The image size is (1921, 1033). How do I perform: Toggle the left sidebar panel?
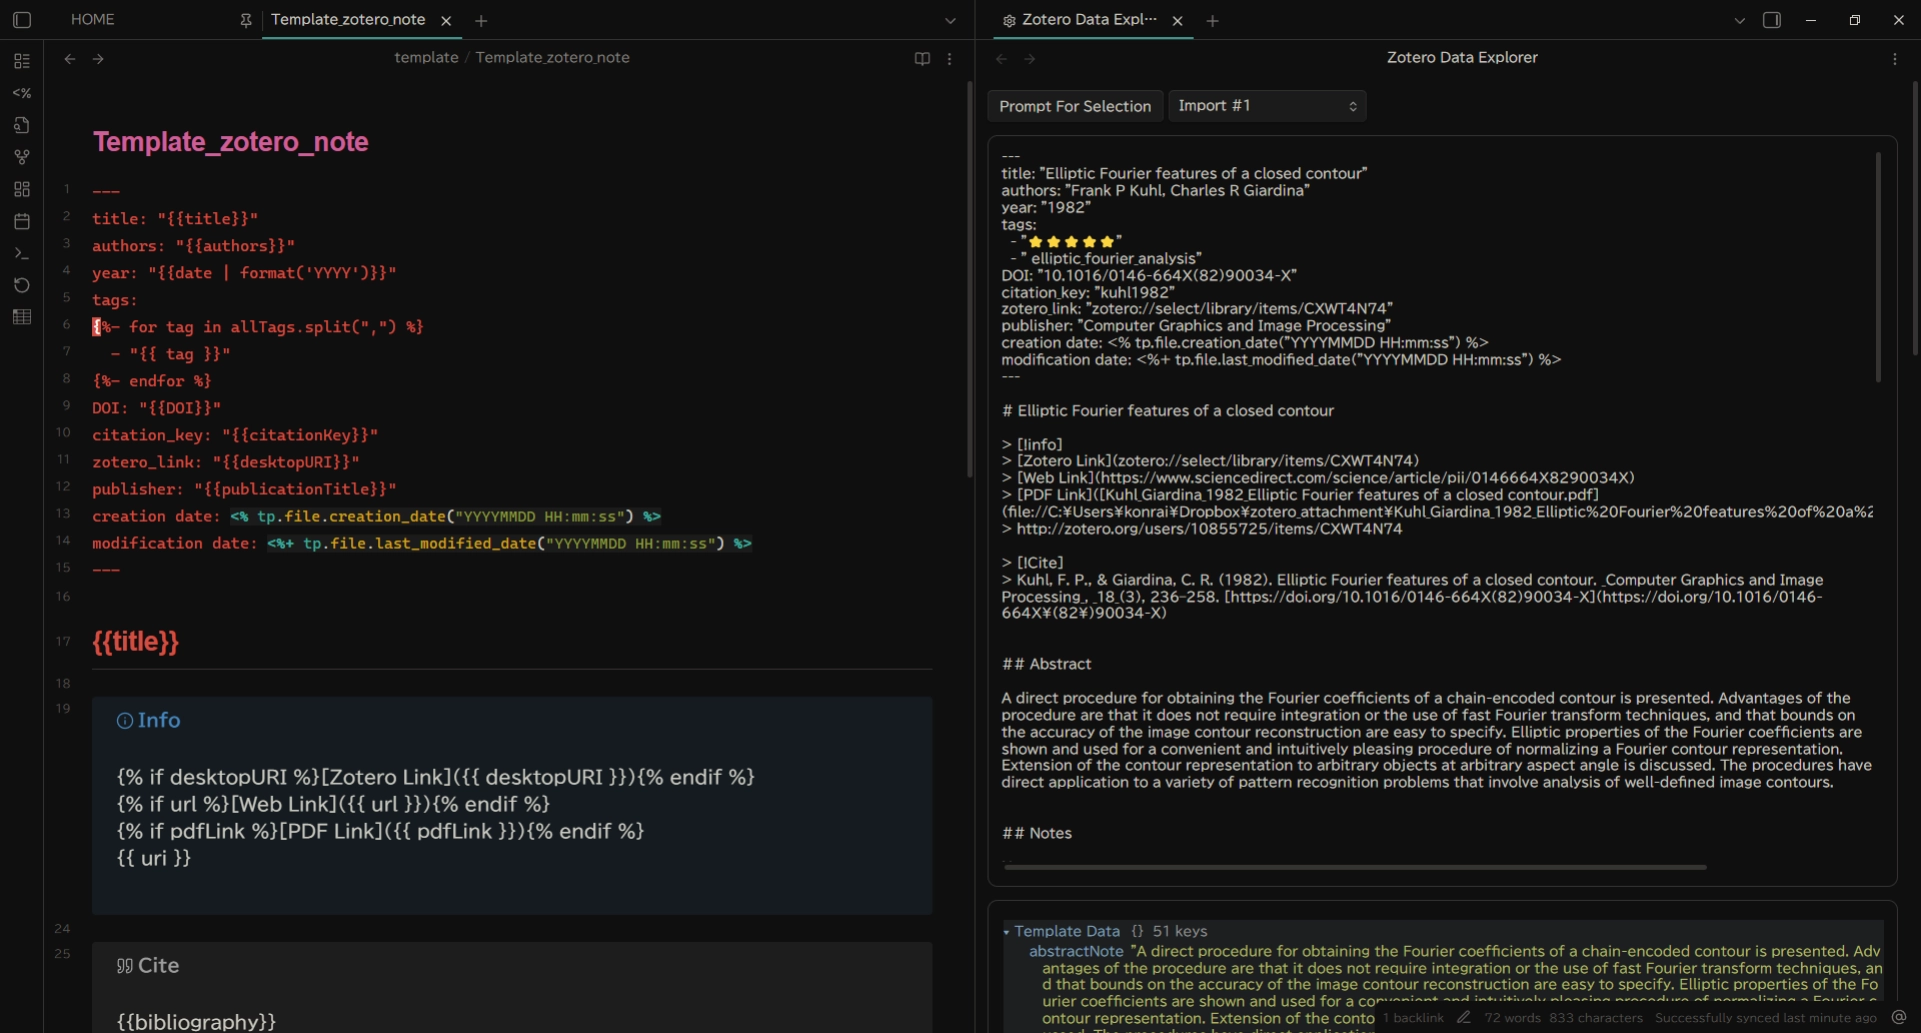[x=22, y=20]
